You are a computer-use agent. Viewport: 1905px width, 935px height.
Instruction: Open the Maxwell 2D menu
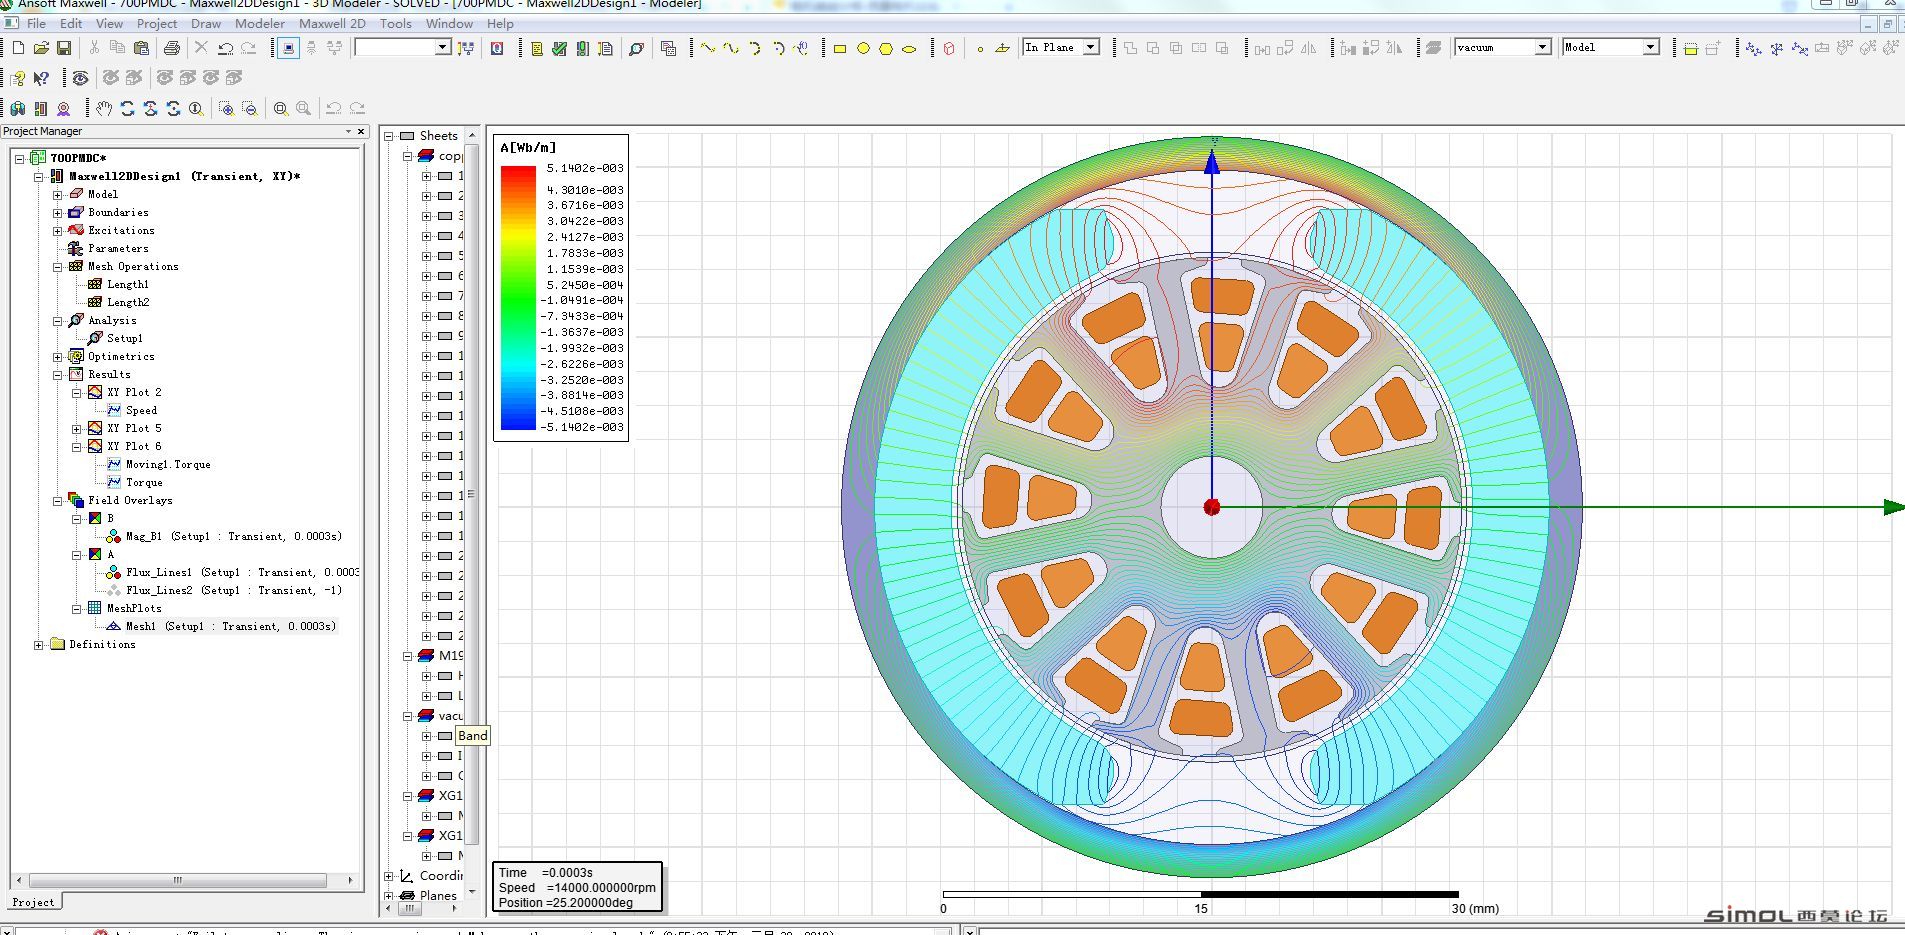(x=332, y=23)
